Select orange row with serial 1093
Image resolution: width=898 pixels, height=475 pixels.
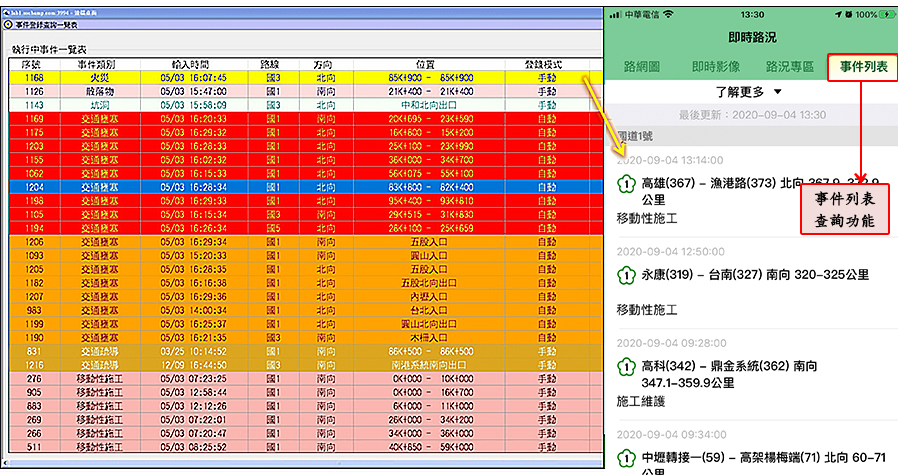click(304, 256)
